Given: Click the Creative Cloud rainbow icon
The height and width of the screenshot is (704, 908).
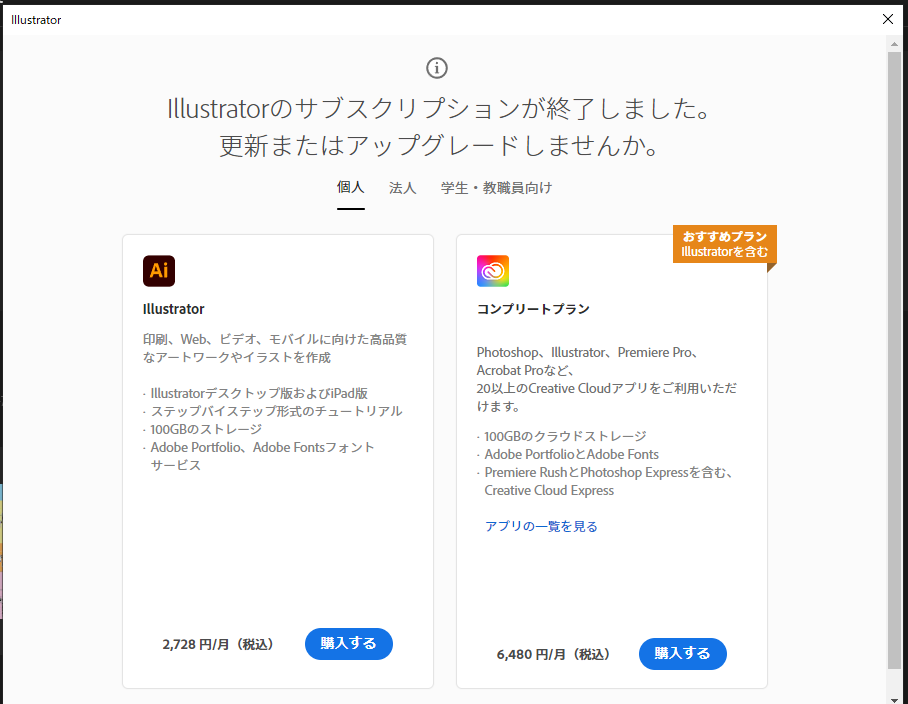Looking at the screenshot, I should tap(493, 271).
